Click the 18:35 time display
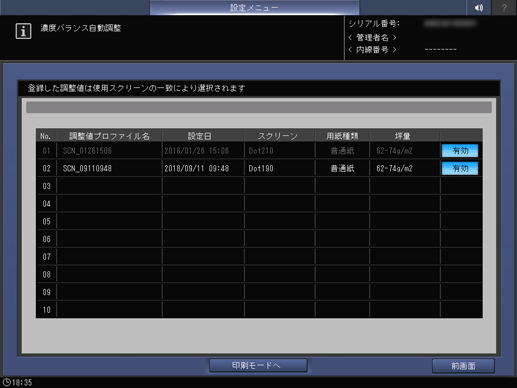The width and height of the screenshot is (517, 388). pos(22,382)
